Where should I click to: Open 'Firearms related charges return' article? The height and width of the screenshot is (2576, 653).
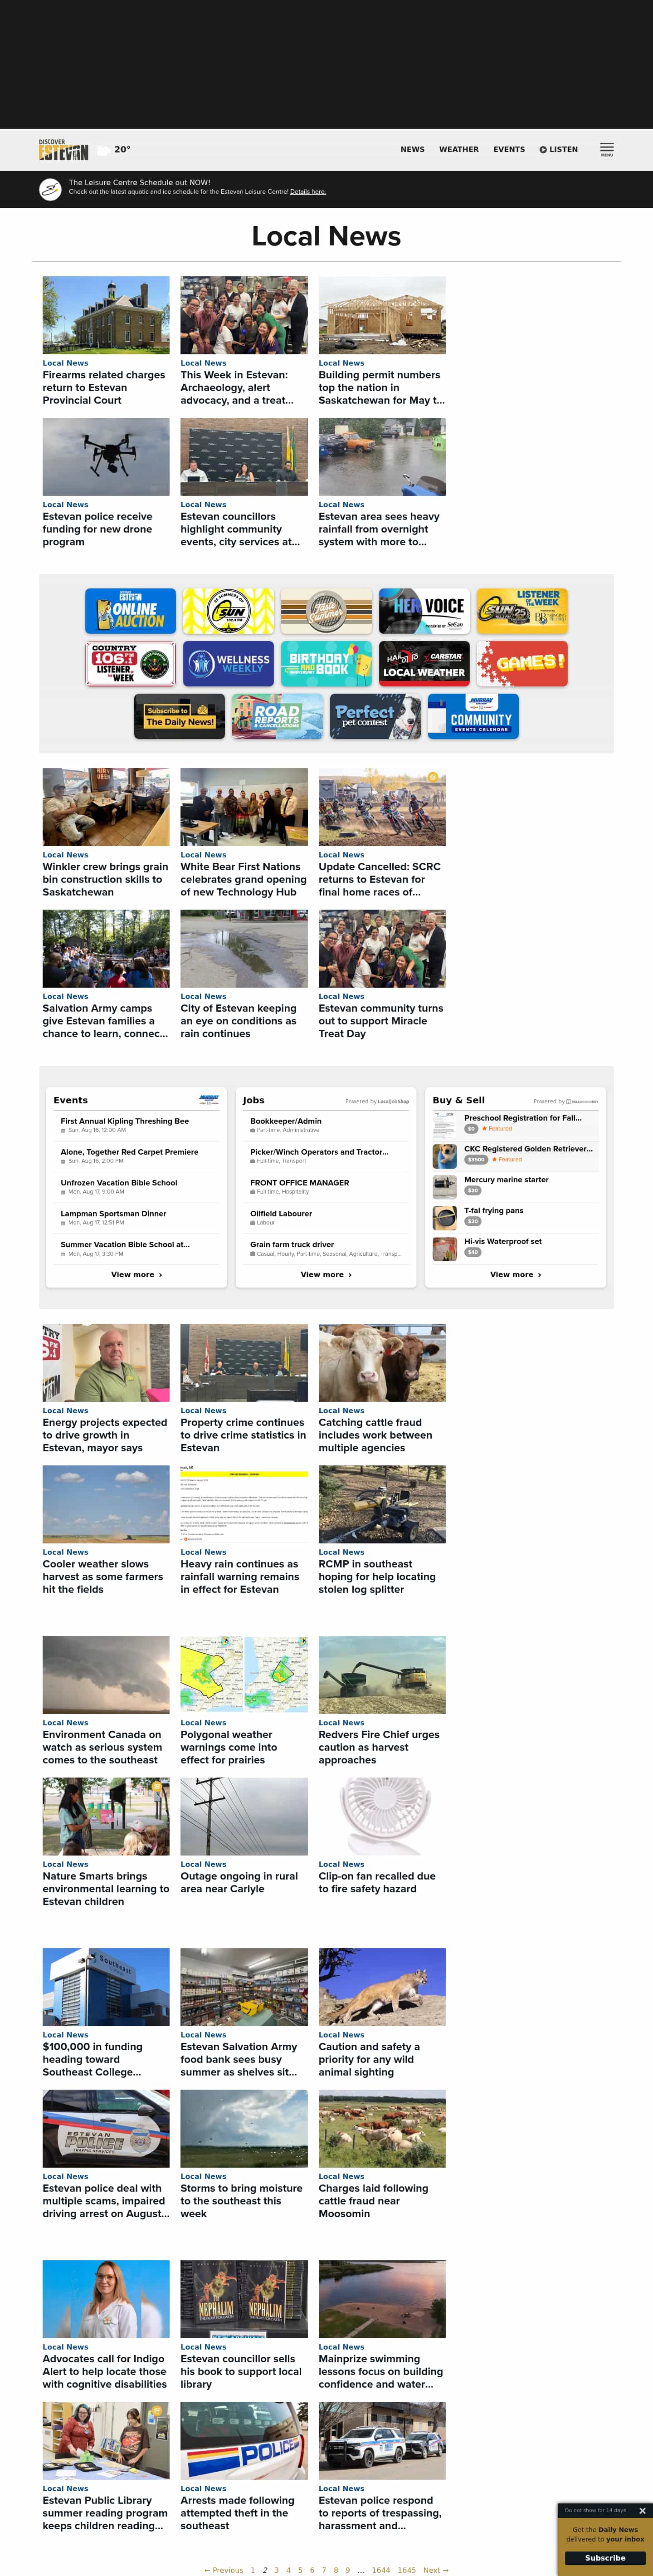(104, 387)
